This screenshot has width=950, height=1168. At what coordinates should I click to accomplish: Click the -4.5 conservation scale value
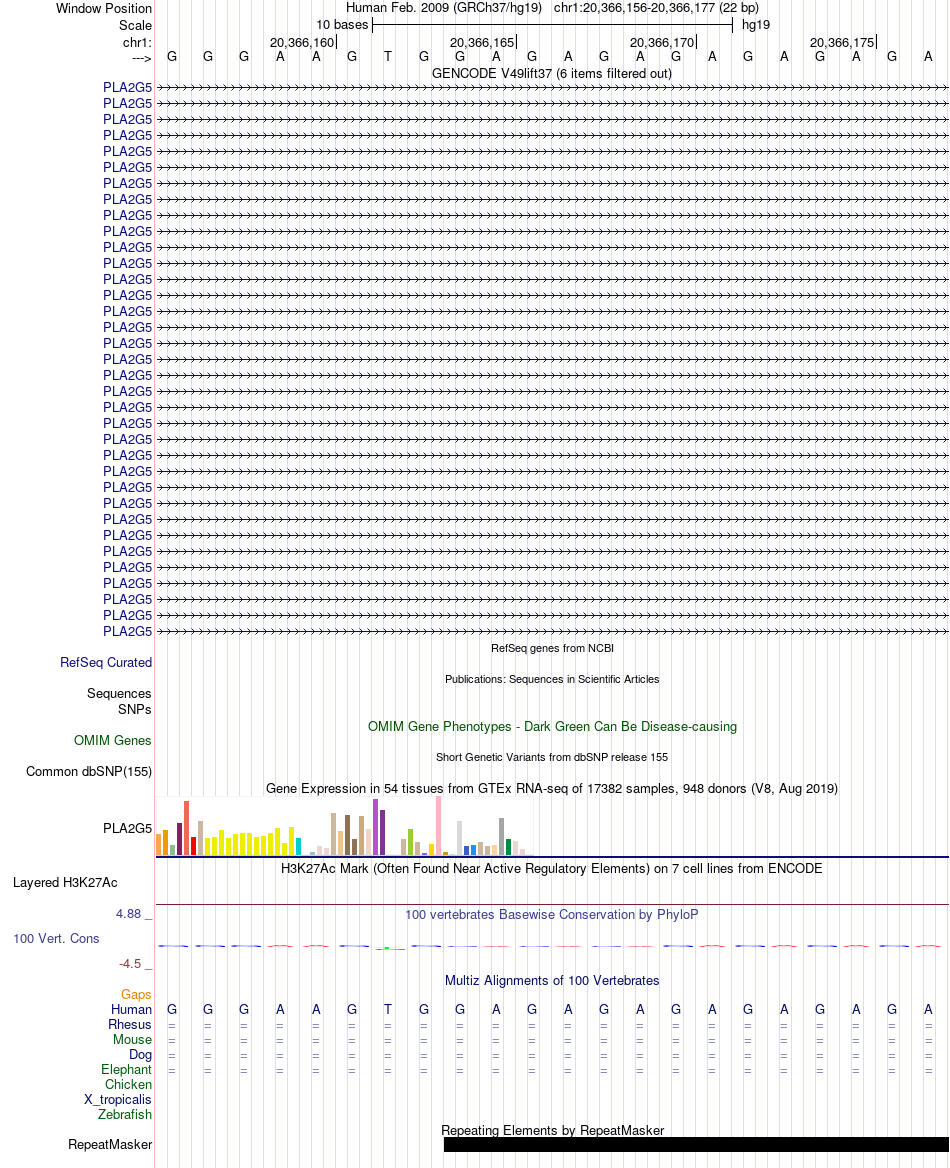click(130, 964)
